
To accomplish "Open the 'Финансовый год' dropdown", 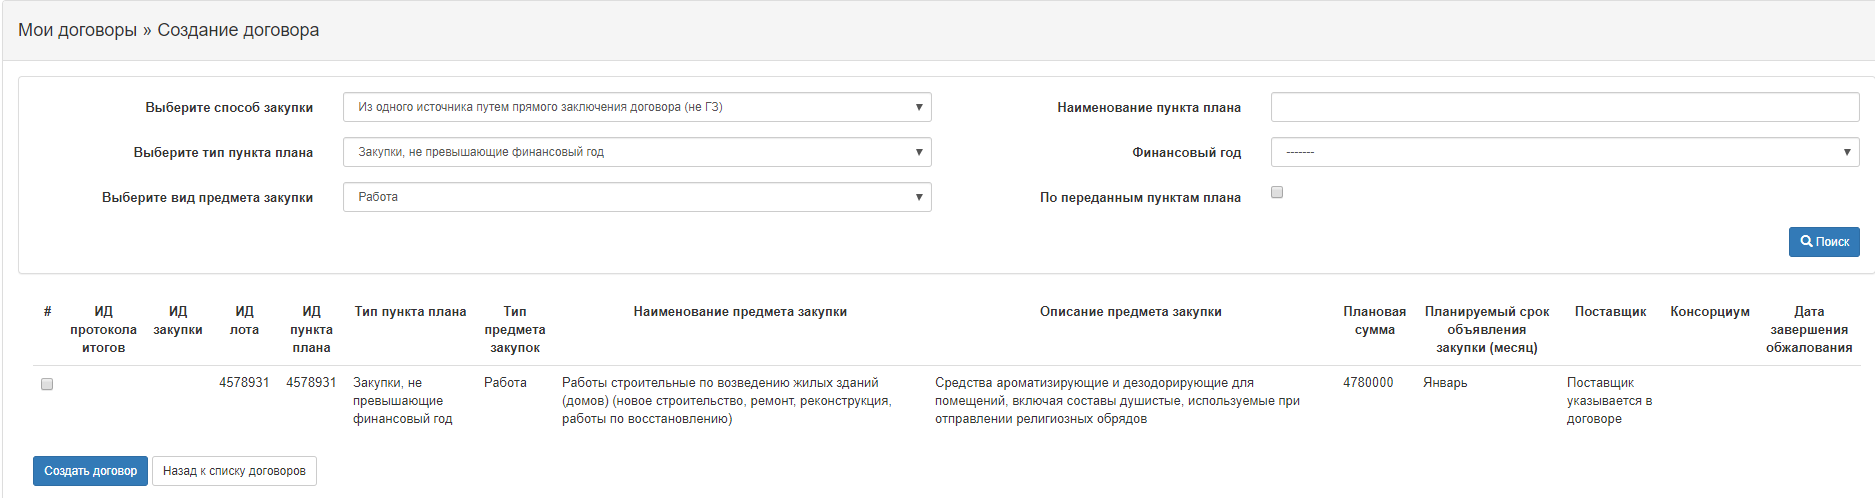I will 1564,152.
